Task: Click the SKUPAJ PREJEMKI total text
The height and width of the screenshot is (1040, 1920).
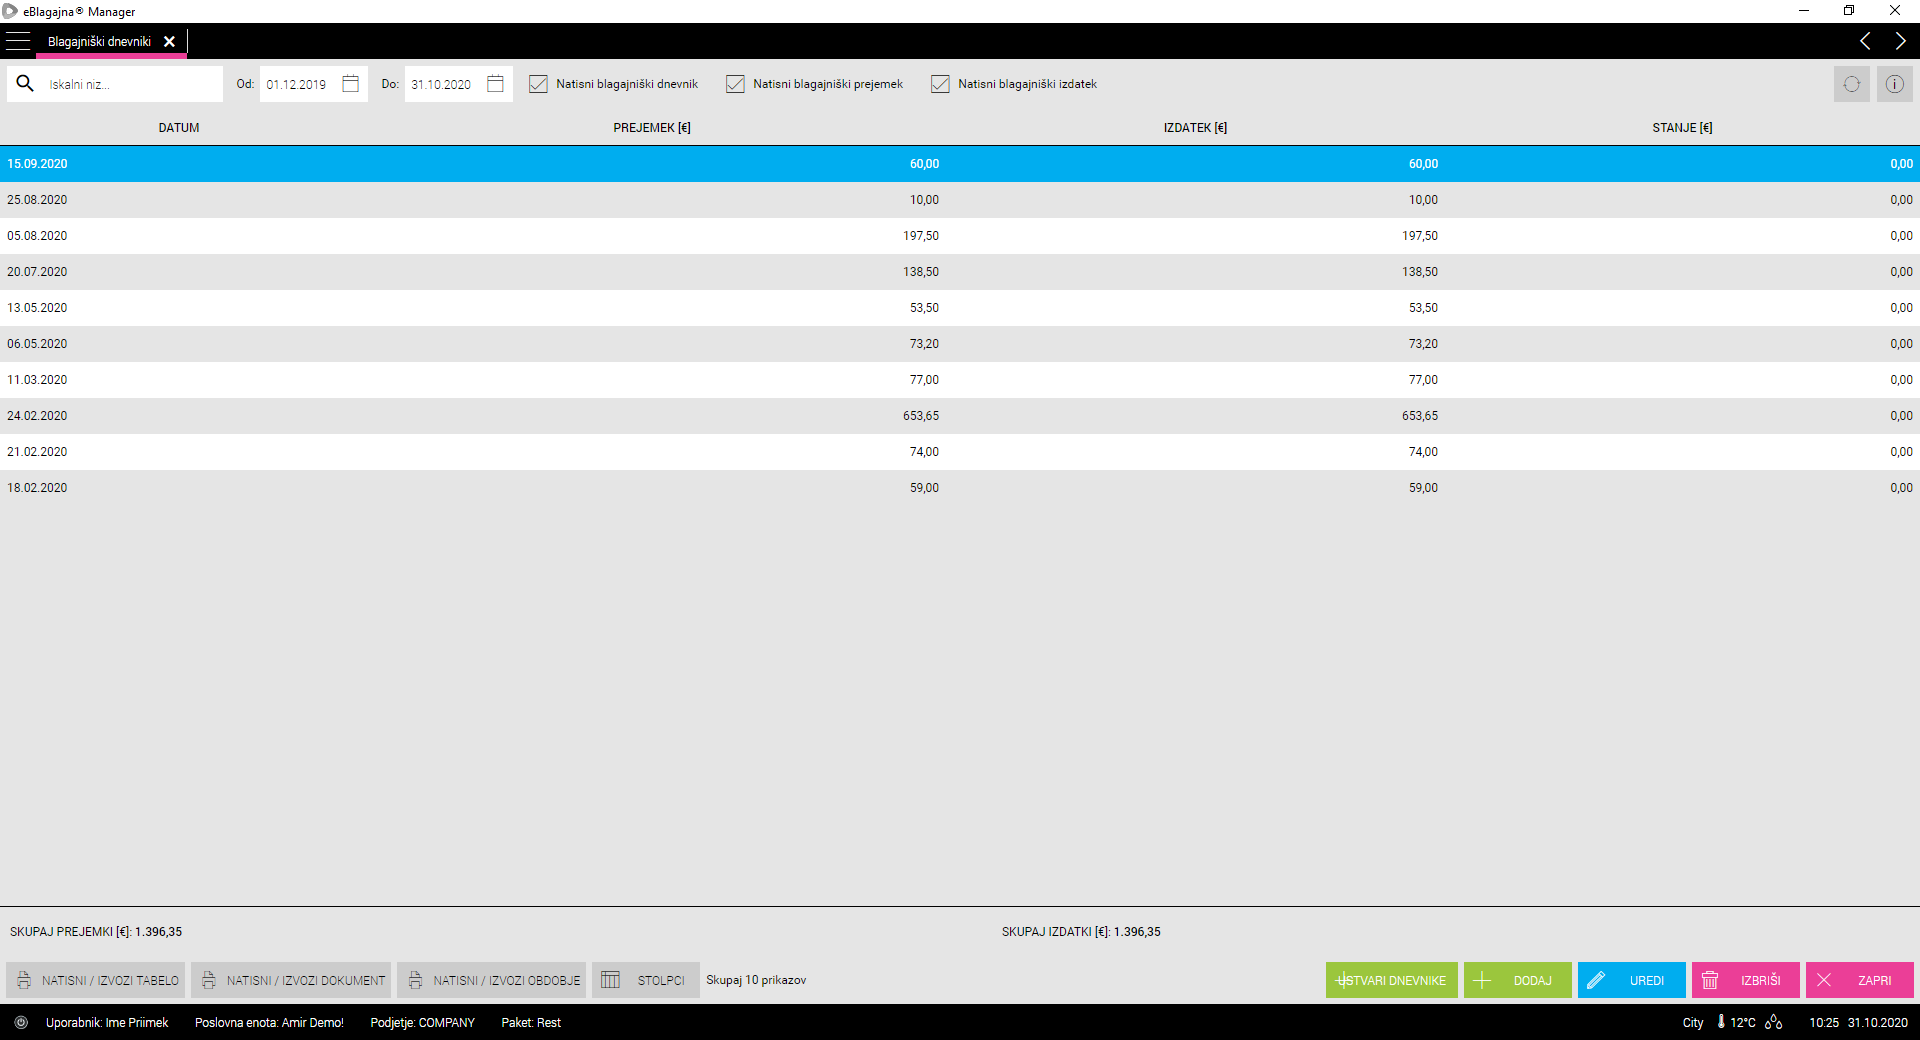Action: [96, 932]
